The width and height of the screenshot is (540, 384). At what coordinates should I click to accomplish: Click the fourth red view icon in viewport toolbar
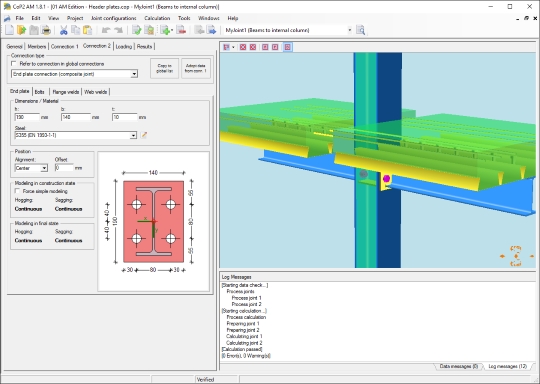(275, 47)
